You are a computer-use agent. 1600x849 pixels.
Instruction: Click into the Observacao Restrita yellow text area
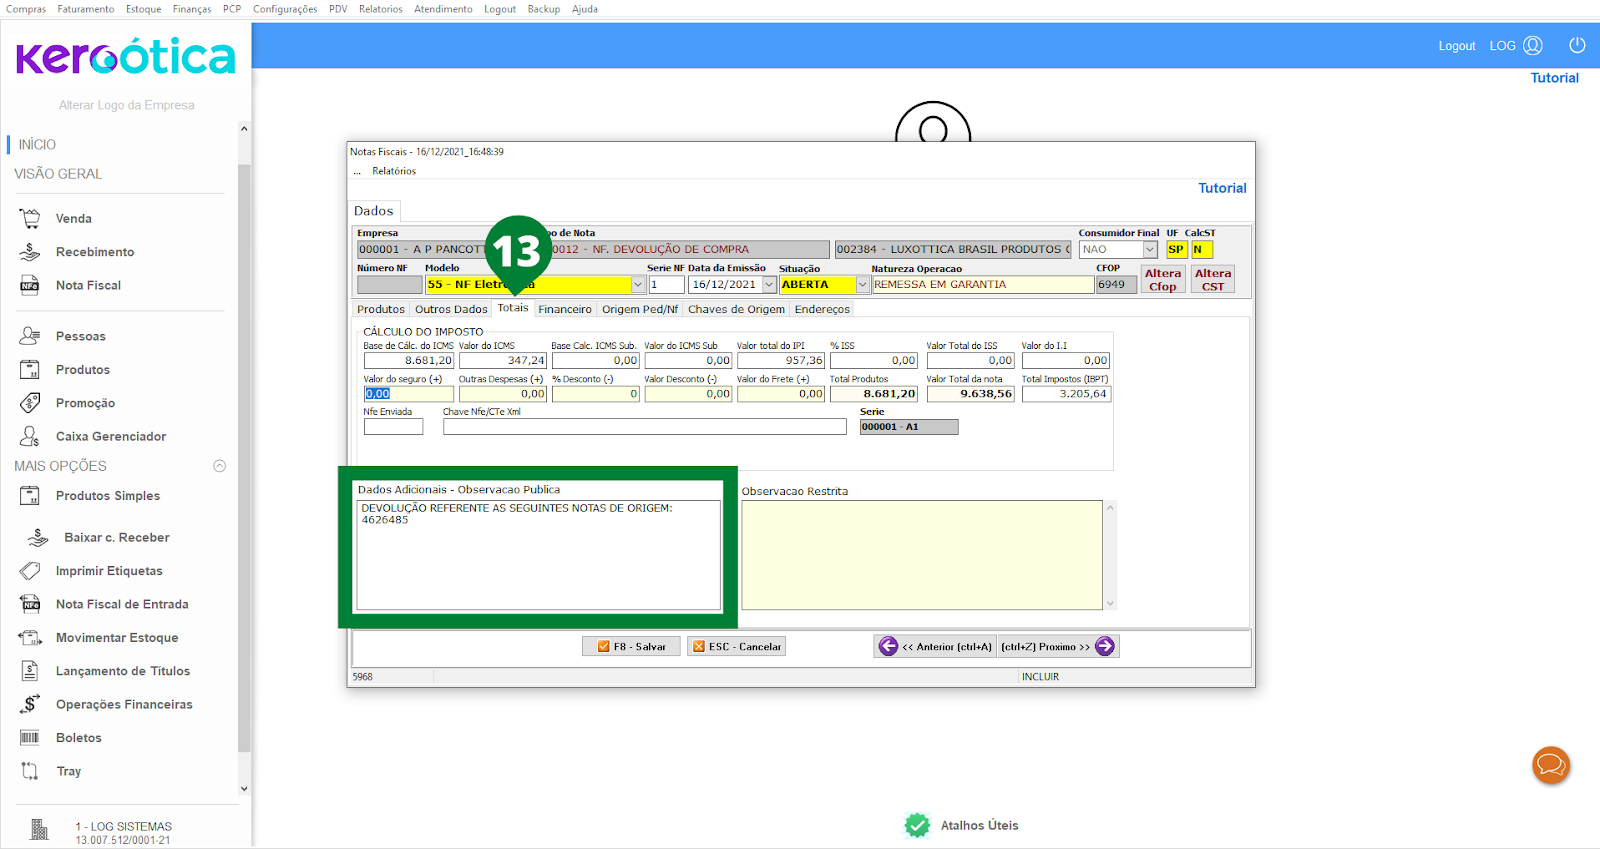[922, 555]
